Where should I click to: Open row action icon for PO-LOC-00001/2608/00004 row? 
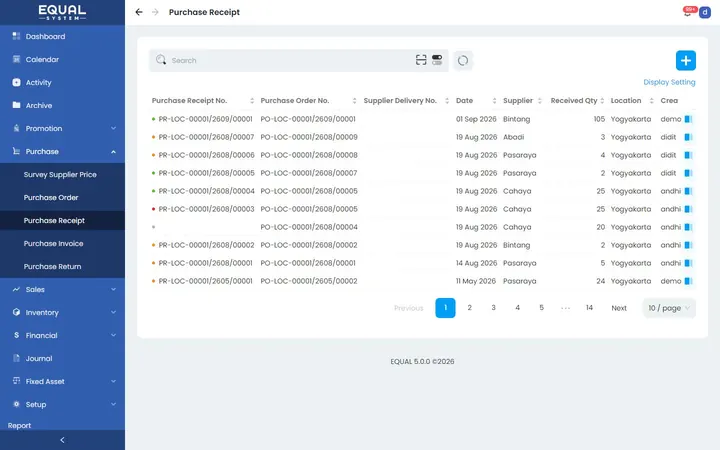[688, 227]
